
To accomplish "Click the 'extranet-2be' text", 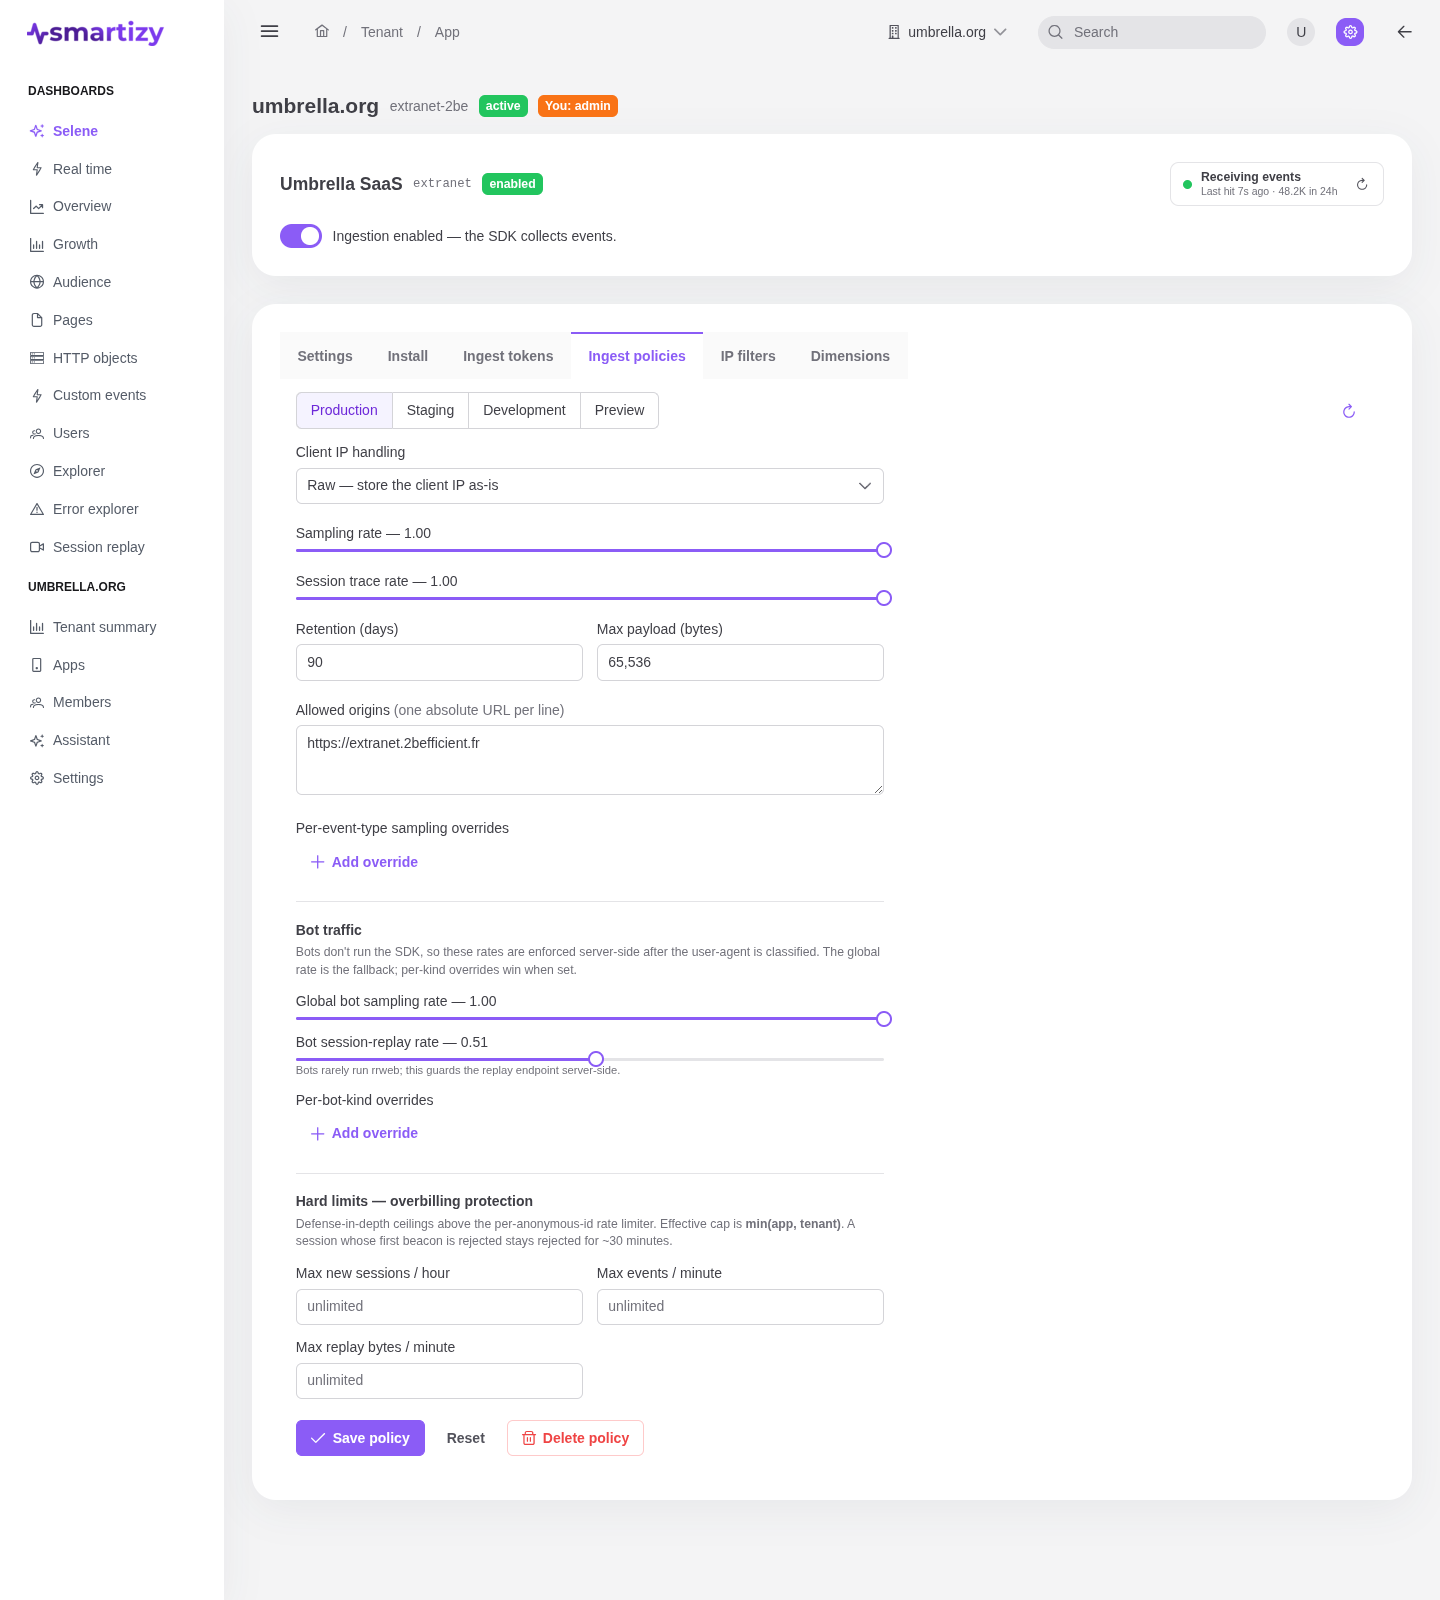I will tap(429, 106).
